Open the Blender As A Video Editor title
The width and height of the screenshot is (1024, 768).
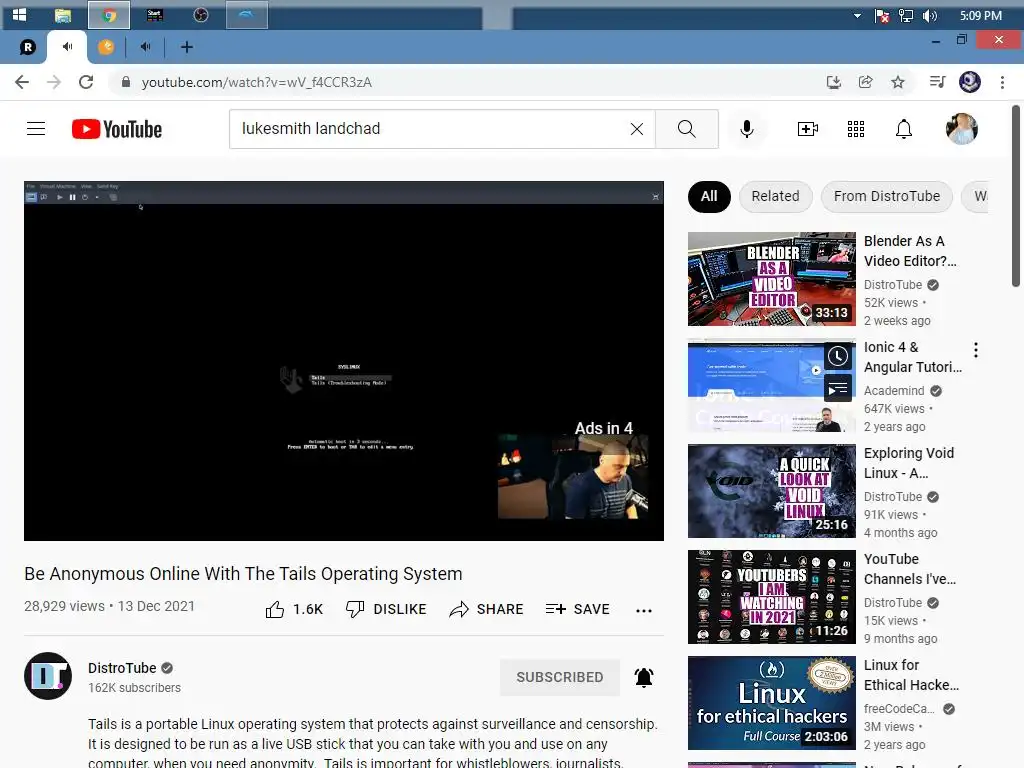(x=910, y=251)
